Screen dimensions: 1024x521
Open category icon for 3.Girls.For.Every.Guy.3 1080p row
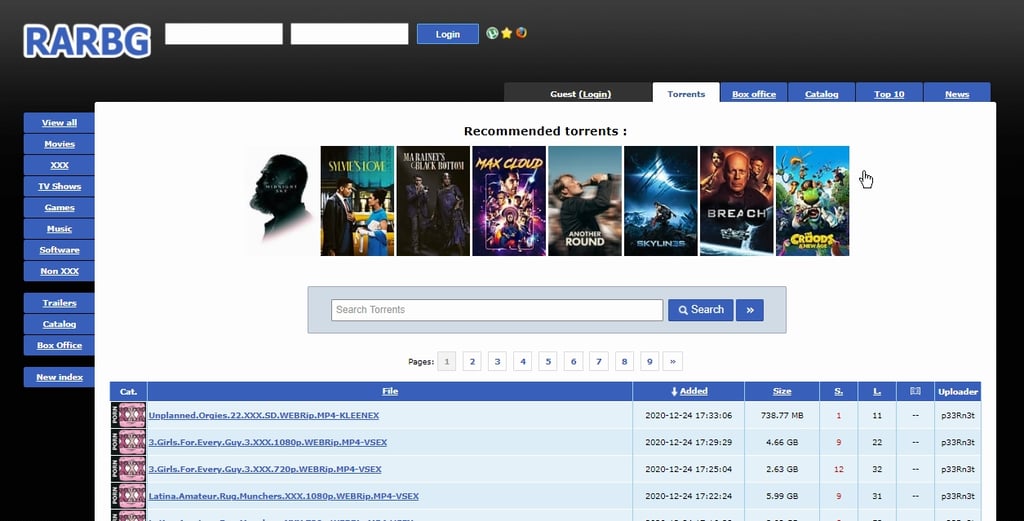click(128, 442)
